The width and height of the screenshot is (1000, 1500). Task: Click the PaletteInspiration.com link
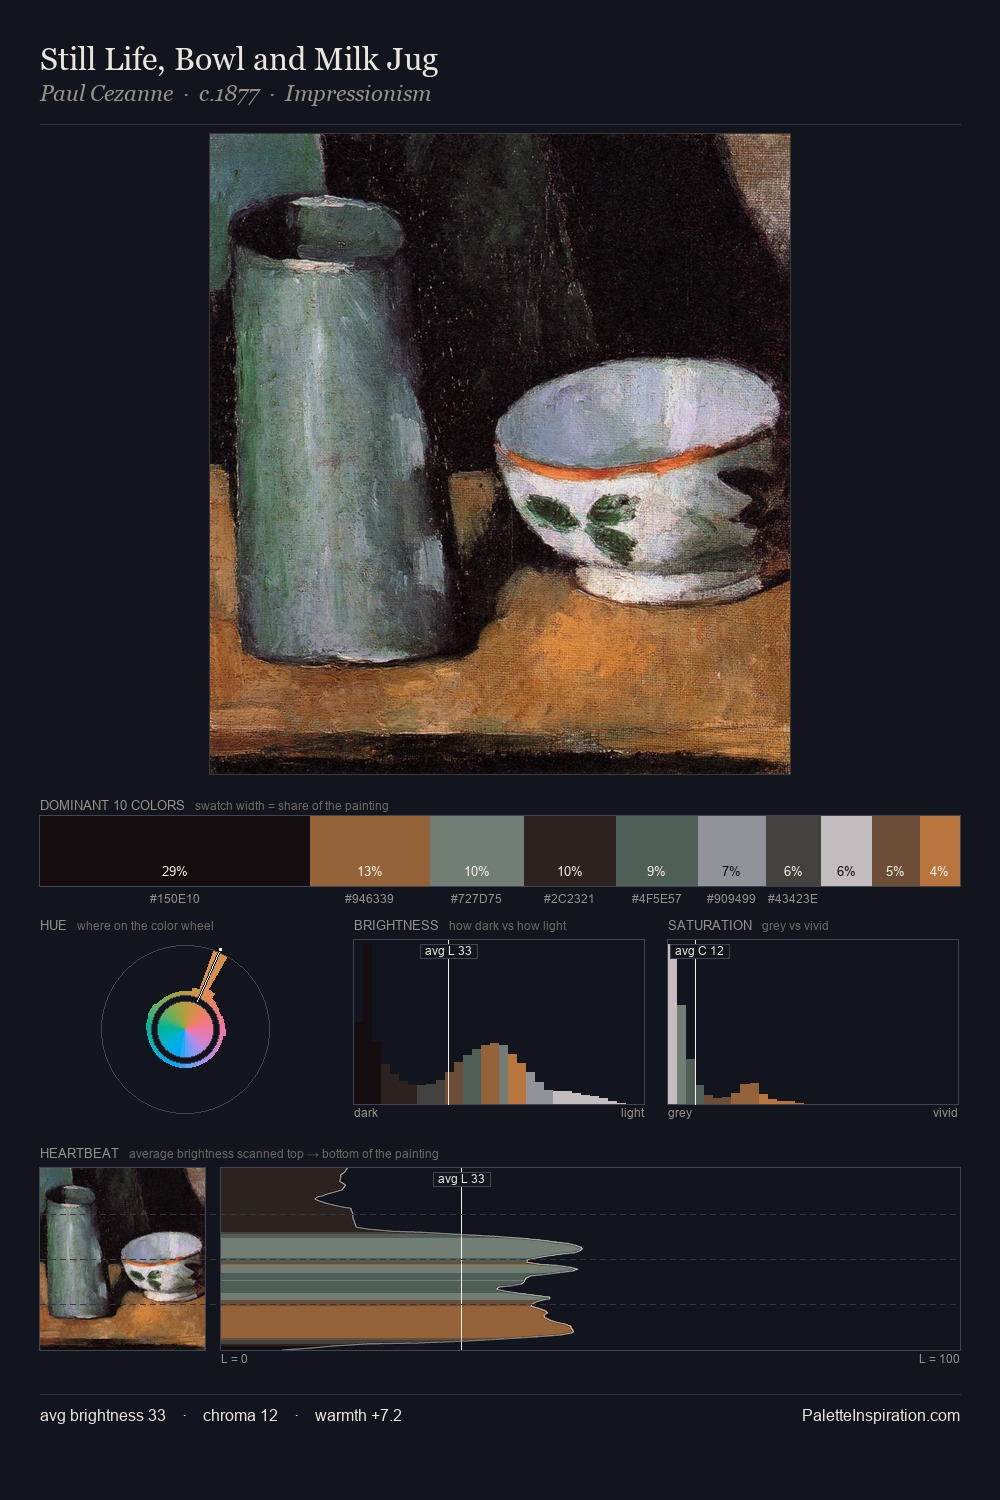coord(881,1416)
